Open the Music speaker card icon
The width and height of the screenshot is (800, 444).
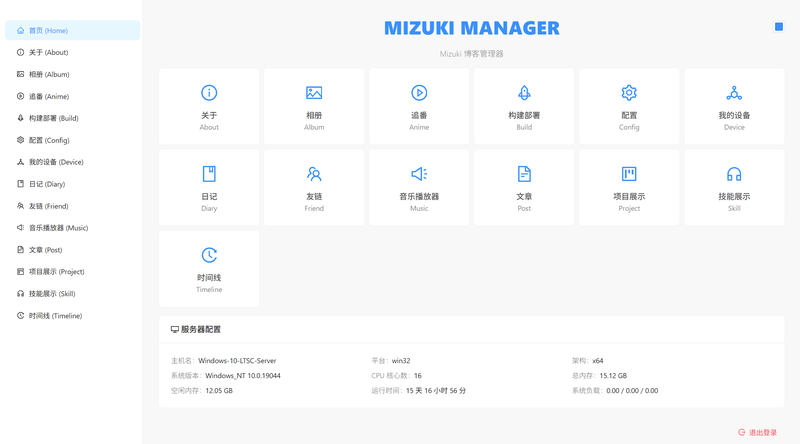pyautogui.click(x=419, y=174)
